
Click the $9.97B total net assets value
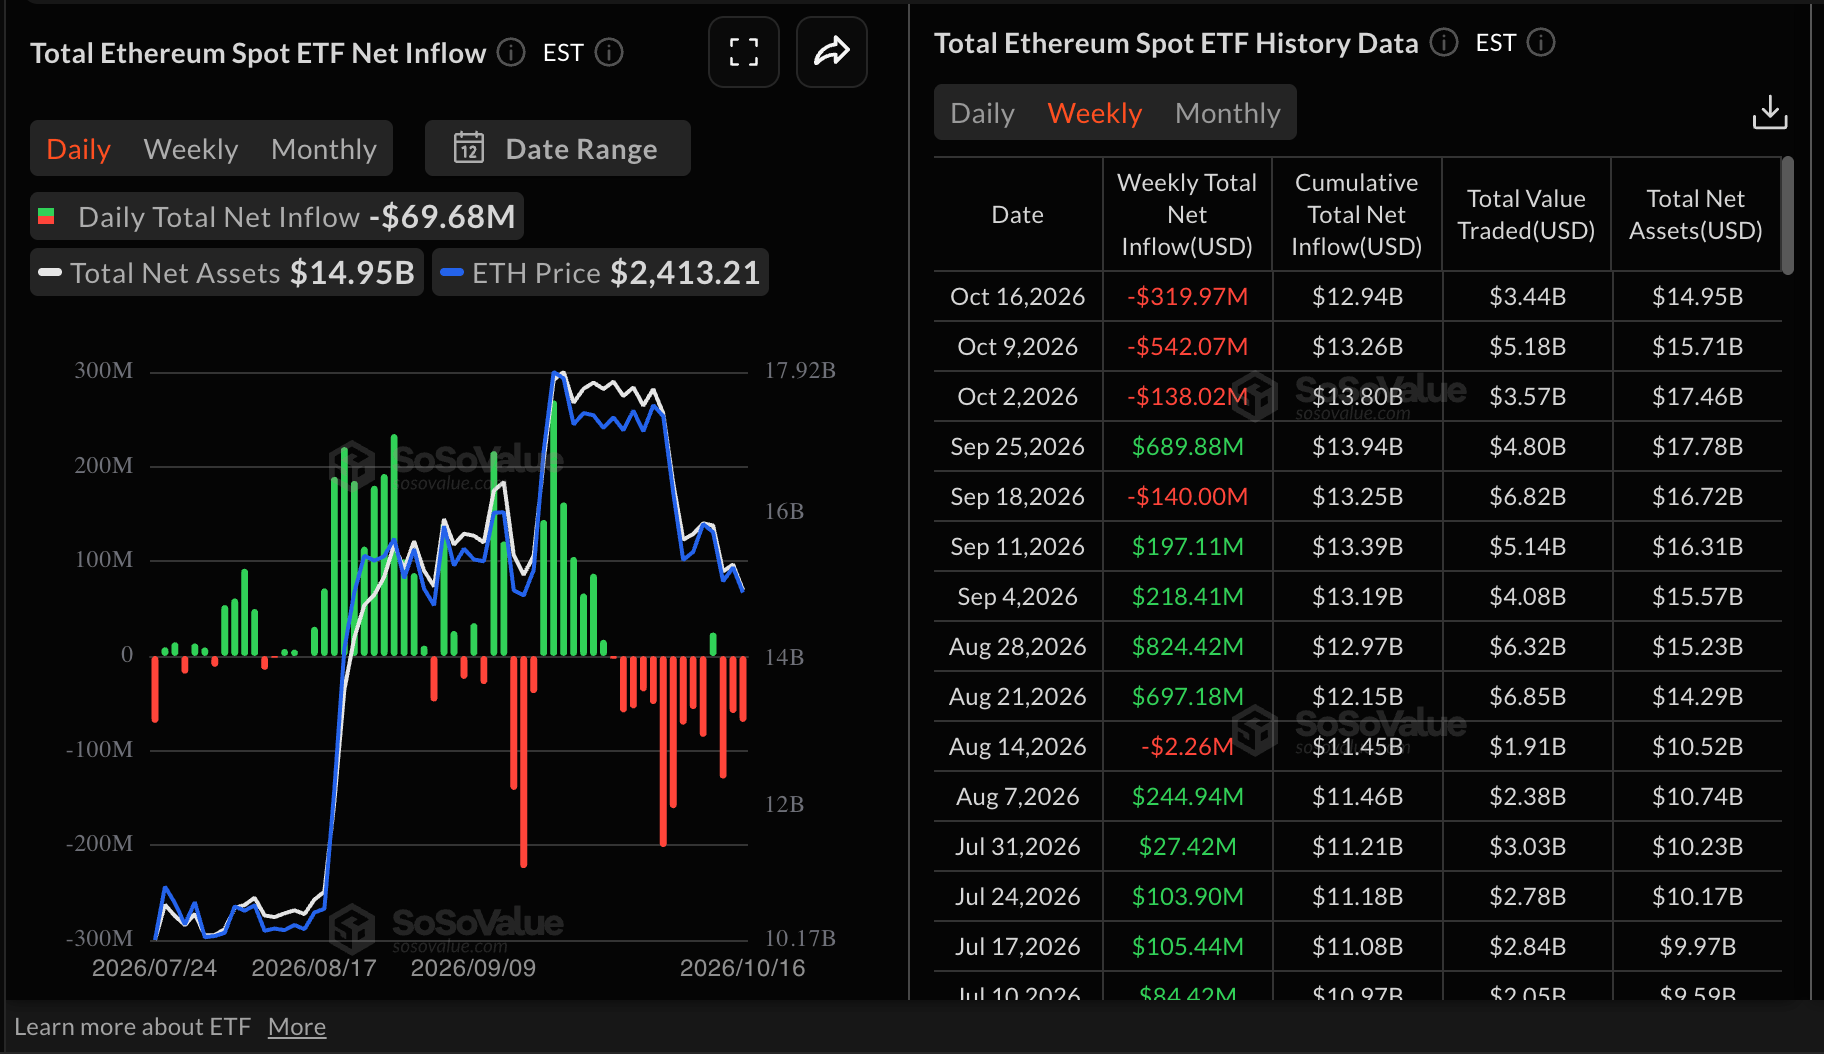1697,946
